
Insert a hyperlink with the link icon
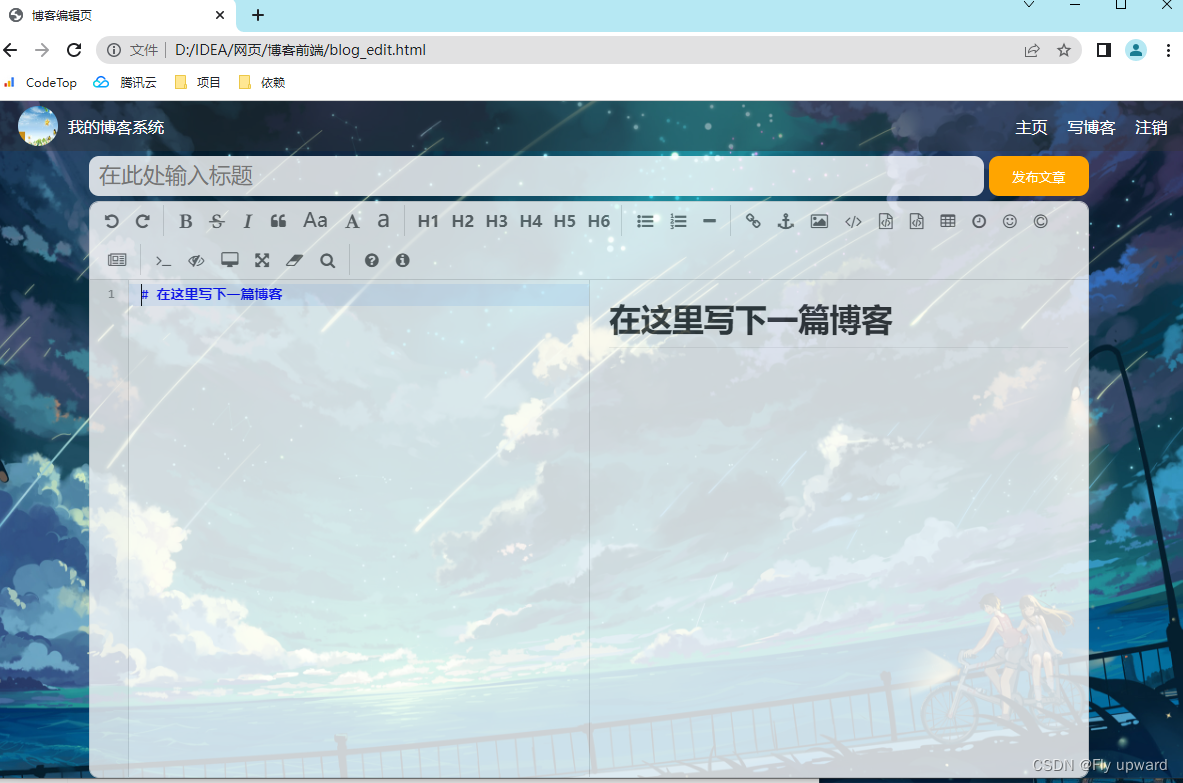pyautogui.click(x=753, y=221)
